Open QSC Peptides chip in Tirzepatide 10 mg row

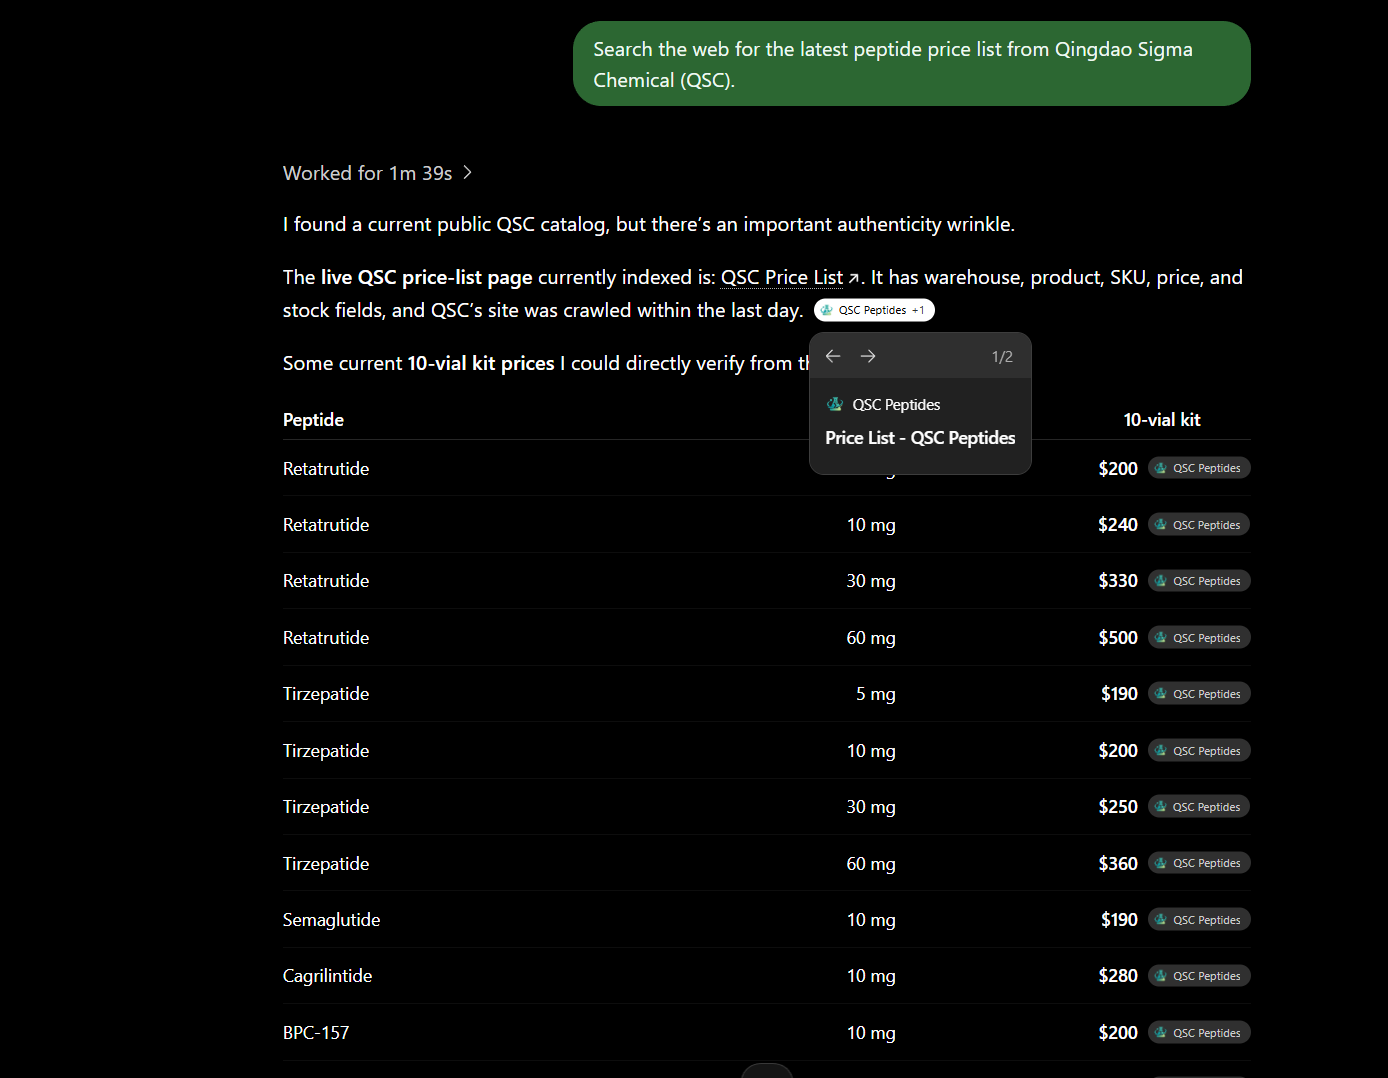[x=1199, y=751]
